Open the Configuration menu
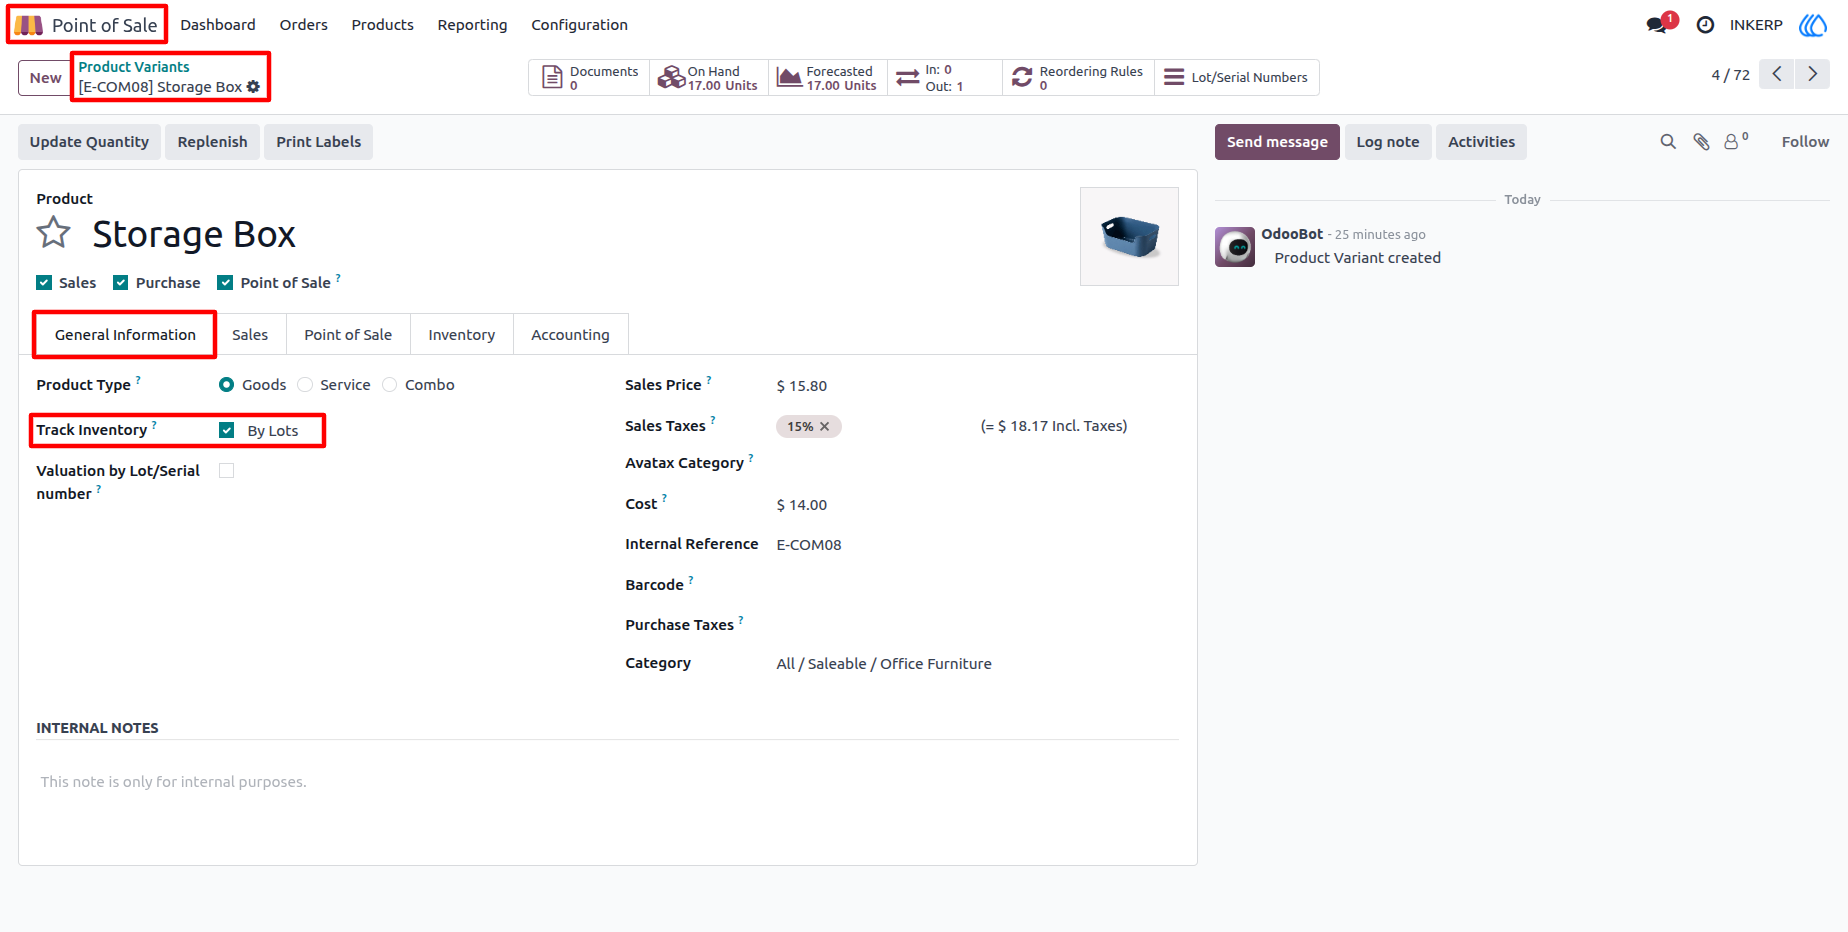The width and height of the screenshot is (1848, 932). (x=580, y=25)
